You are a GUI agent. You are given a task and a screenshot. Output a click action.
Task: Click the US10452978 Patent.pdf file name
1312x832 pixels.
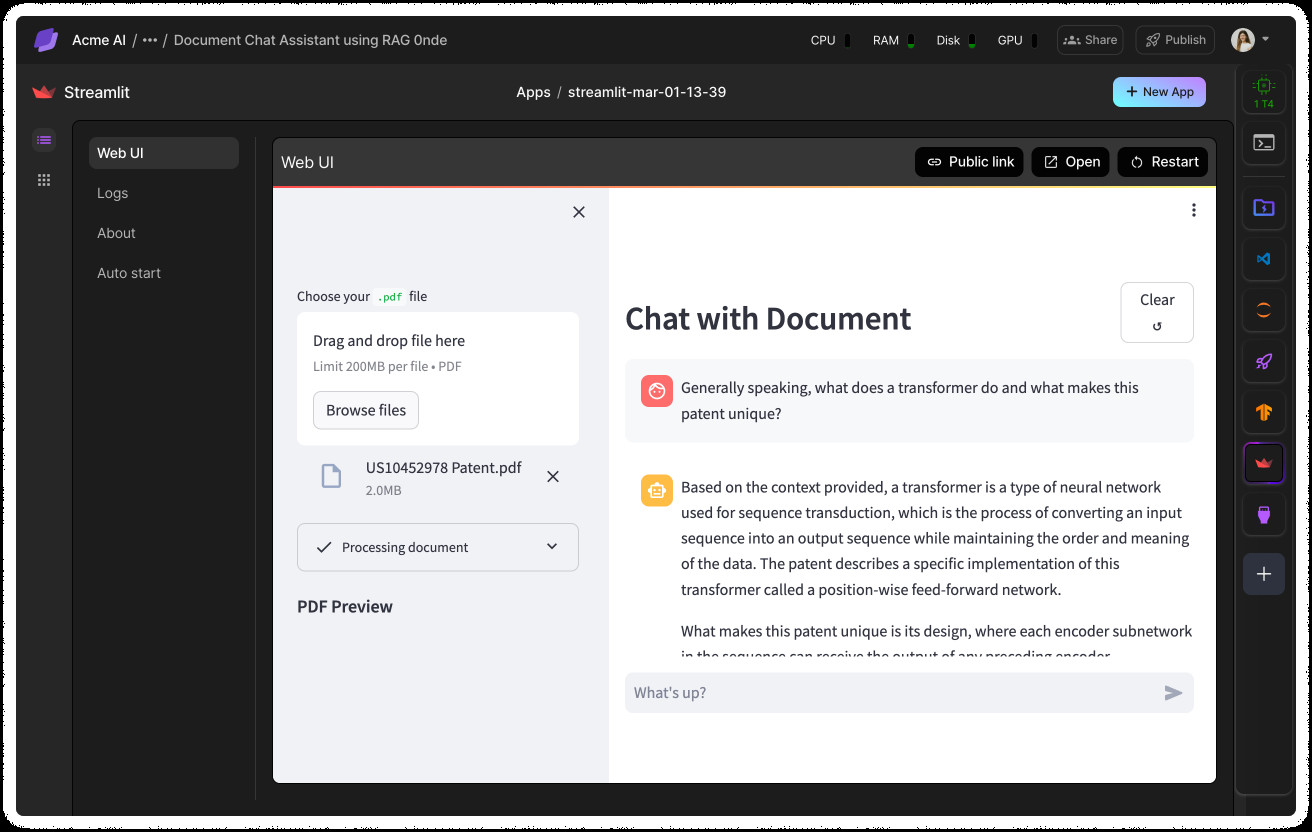click(444, 467)
